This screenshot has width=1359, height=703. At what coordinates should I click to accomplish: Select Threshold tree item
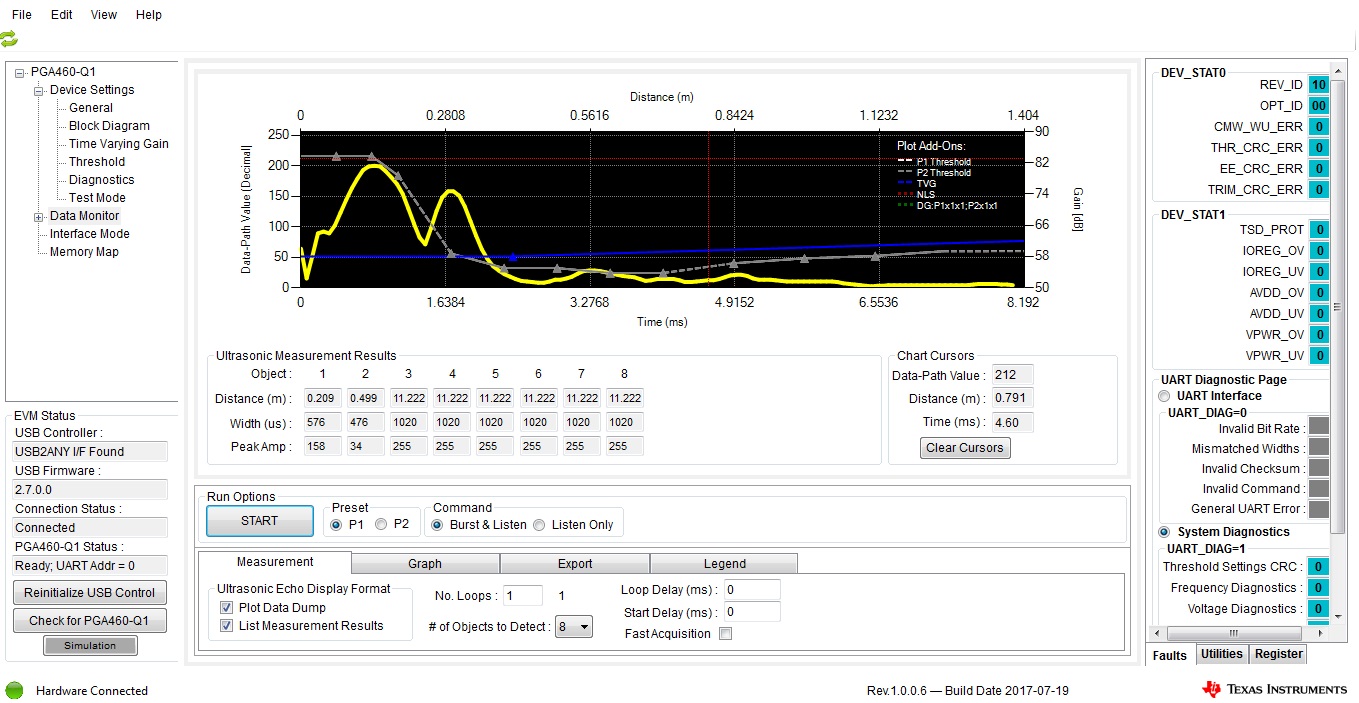click(97, 162)
